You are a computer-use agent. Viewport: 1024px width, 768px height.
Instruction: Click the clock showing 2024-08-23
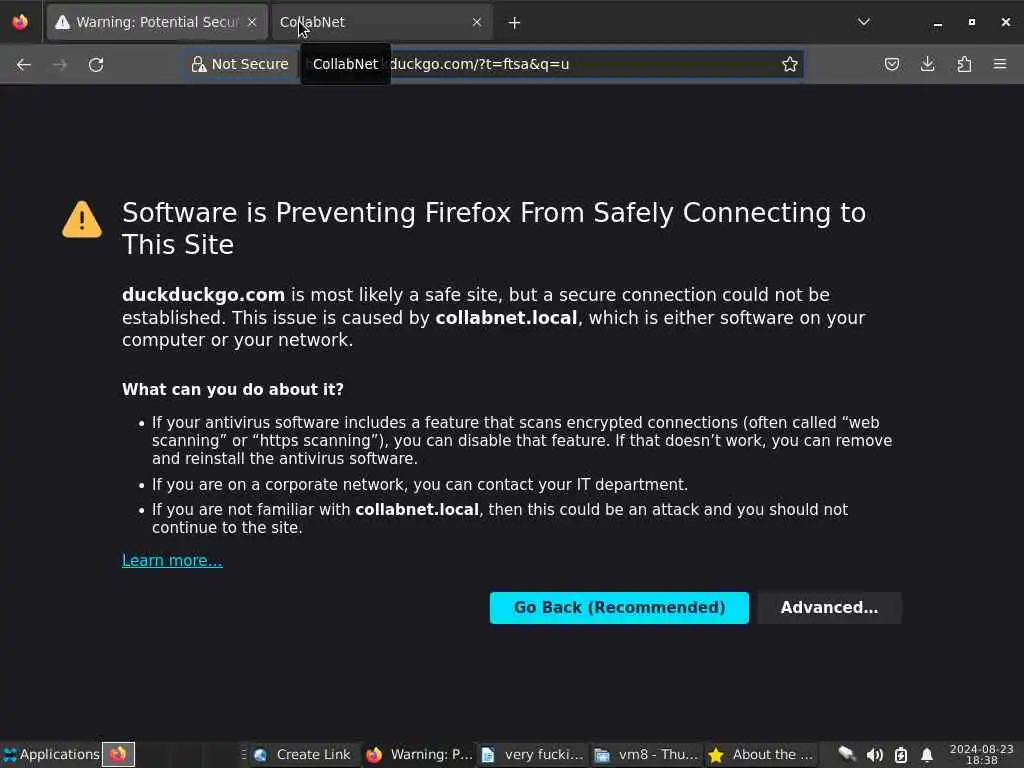pyautogui.click(x=982, y=754)
